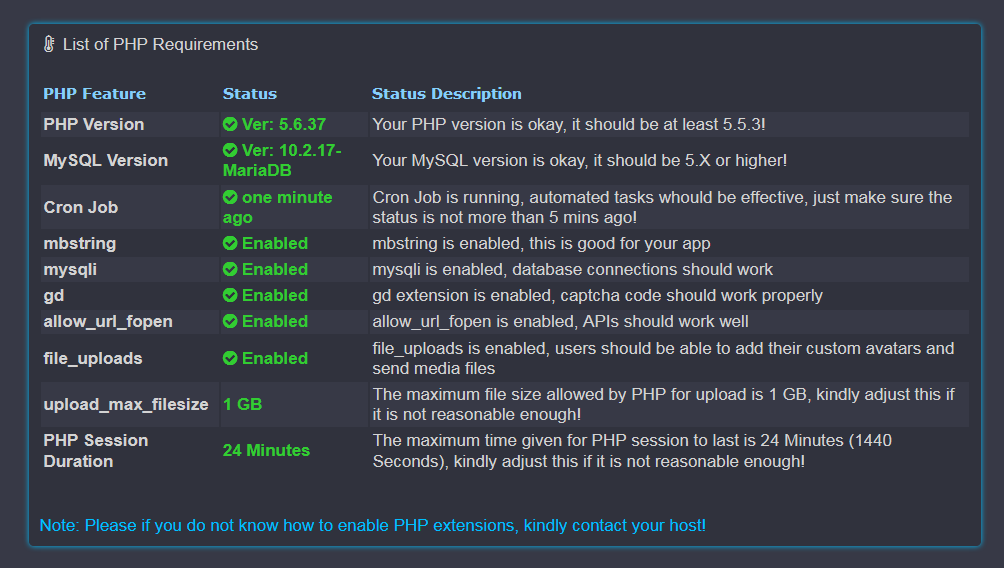
Task: Click the gd Enabled check icon
Action: point(230,295)
